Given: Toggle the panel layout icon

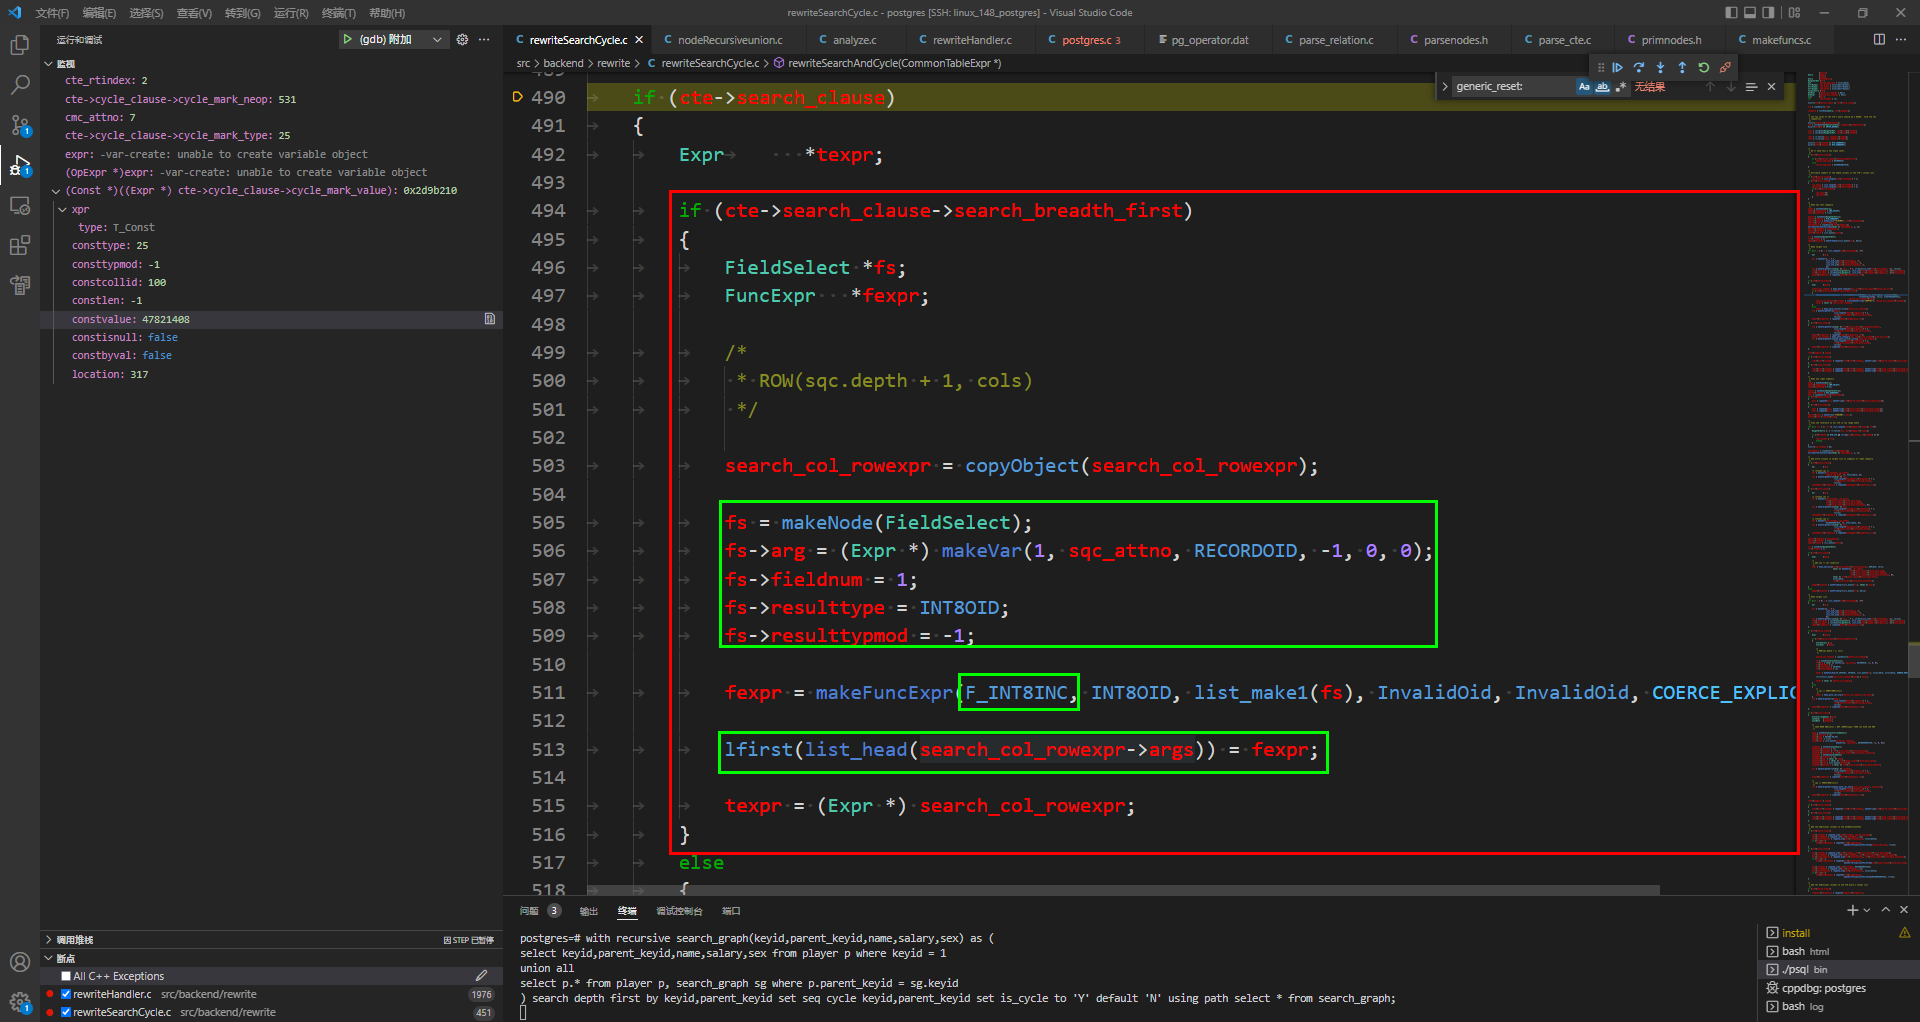Looking at the screenshot, I should pyautogui.click(x=1750, y=13).
